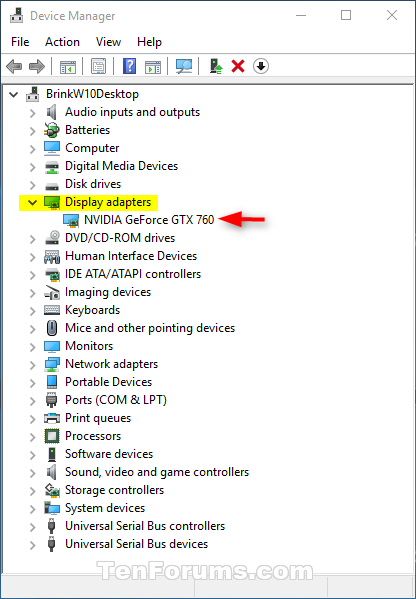Expand Sound, video and game controllers
Screen dimensions: 416x599
coord(32,473)
